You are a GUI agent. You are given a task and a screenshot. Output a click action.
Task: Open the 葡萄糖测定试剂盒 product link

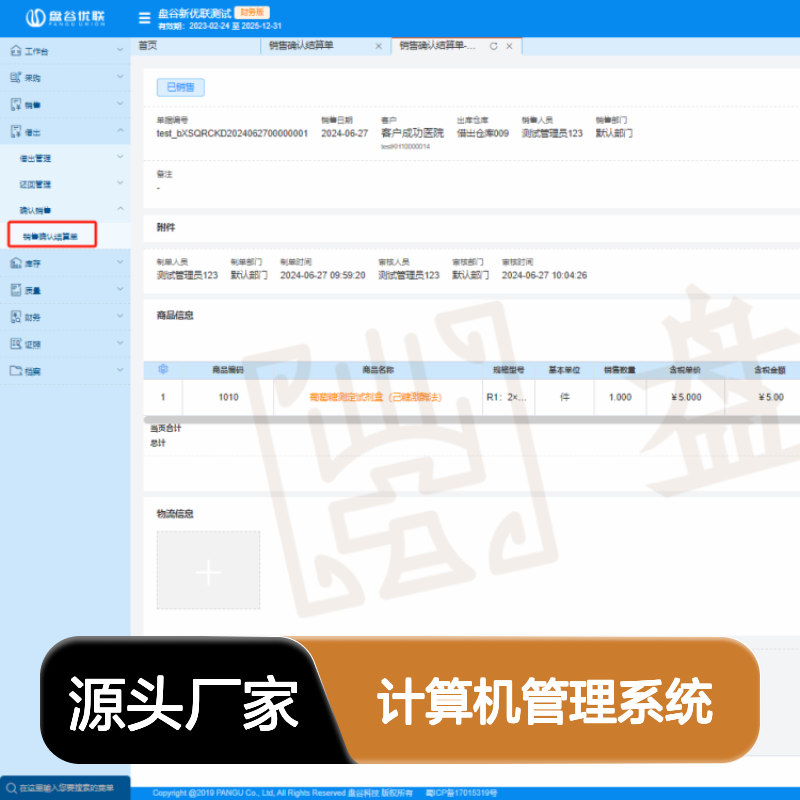coord(376,397)
